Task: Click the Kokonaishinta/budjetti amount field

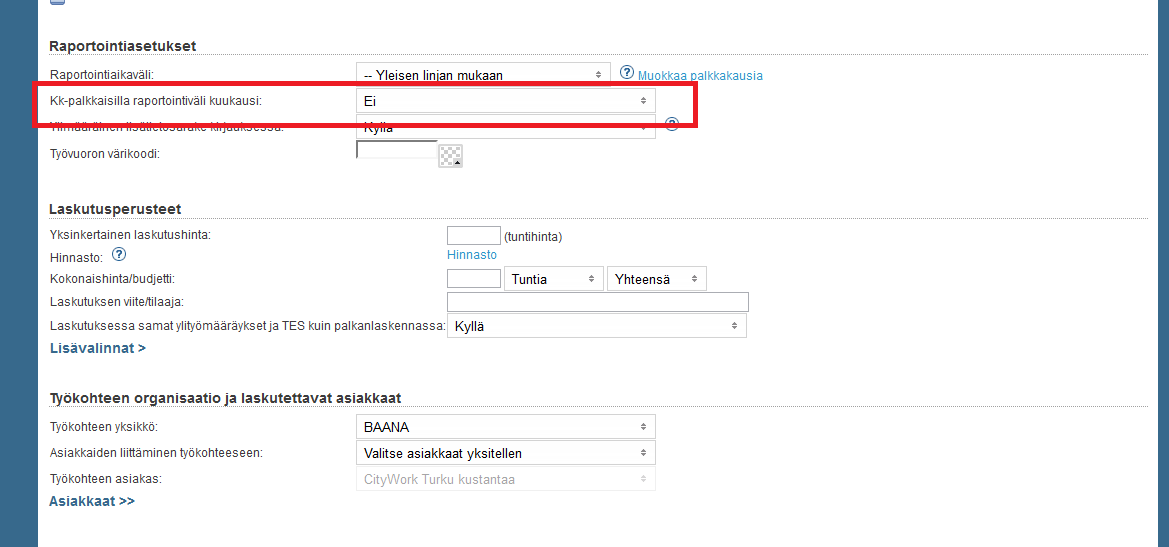Action: (x=474, y=279)
